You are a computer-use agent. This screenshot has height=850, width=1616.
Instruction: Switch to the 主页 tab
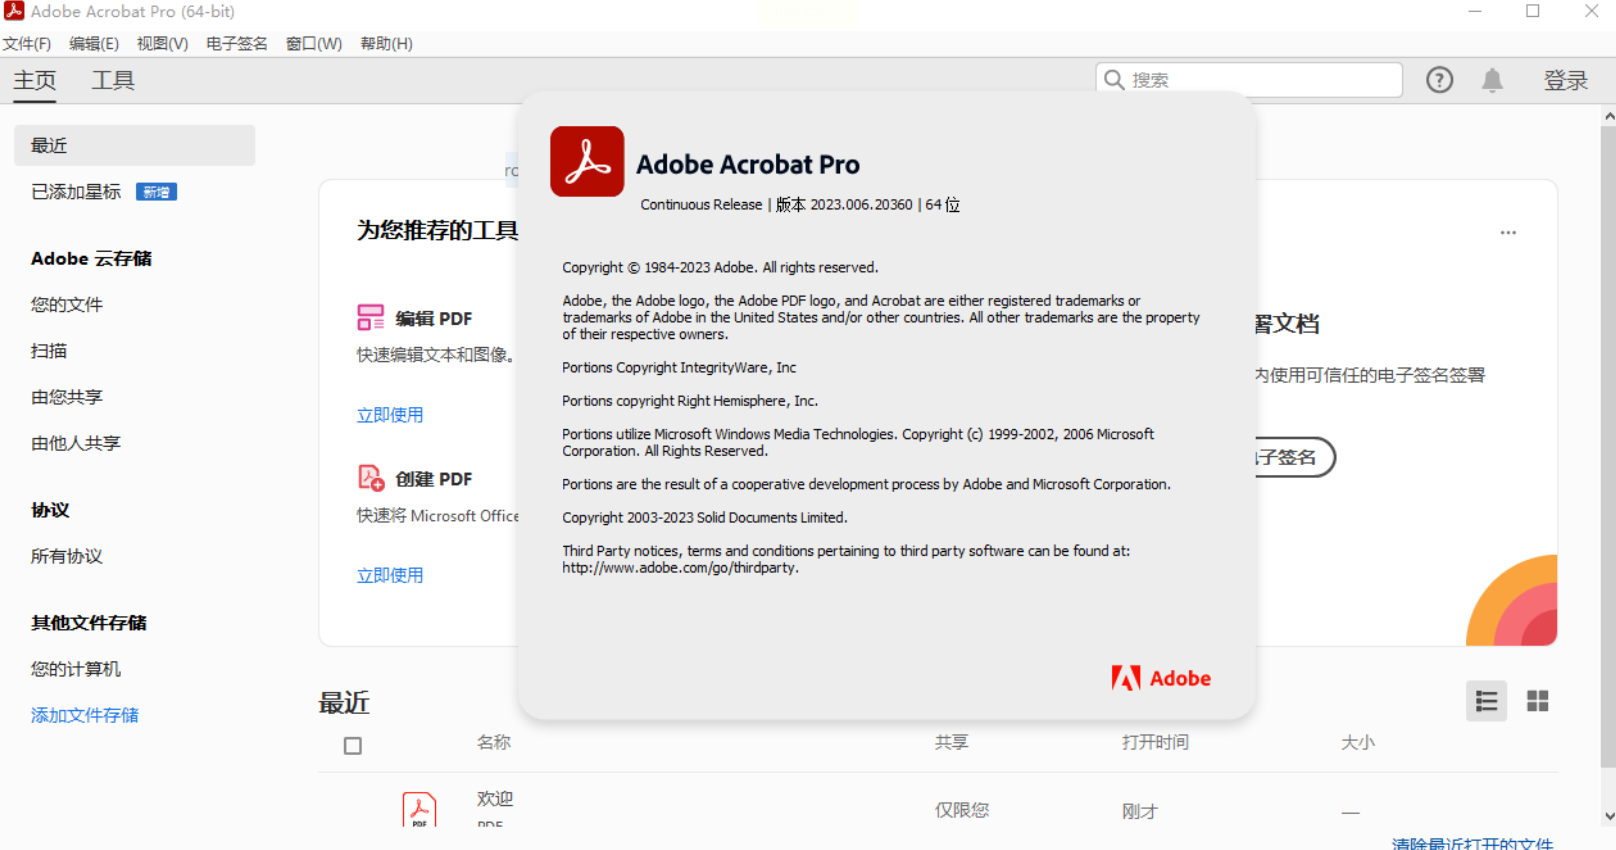tap(35, 80)
